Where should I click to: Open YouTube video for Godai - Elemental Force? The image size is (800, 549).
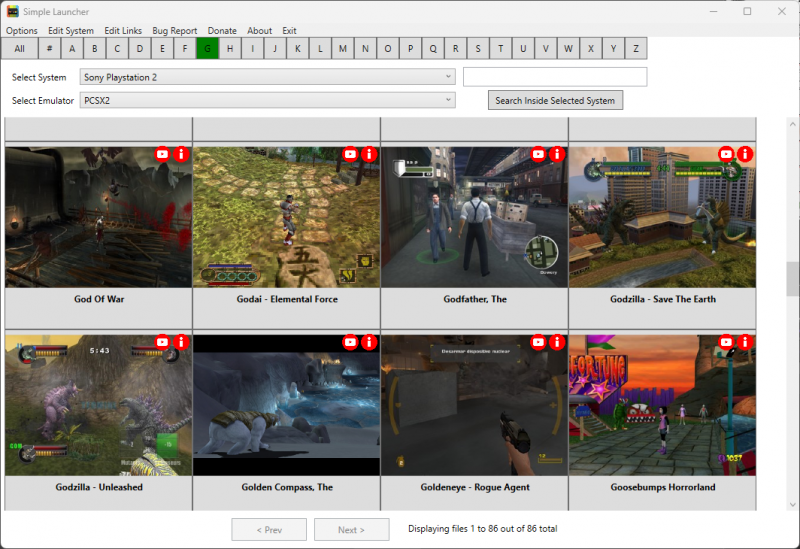click(x=350, y=154)
